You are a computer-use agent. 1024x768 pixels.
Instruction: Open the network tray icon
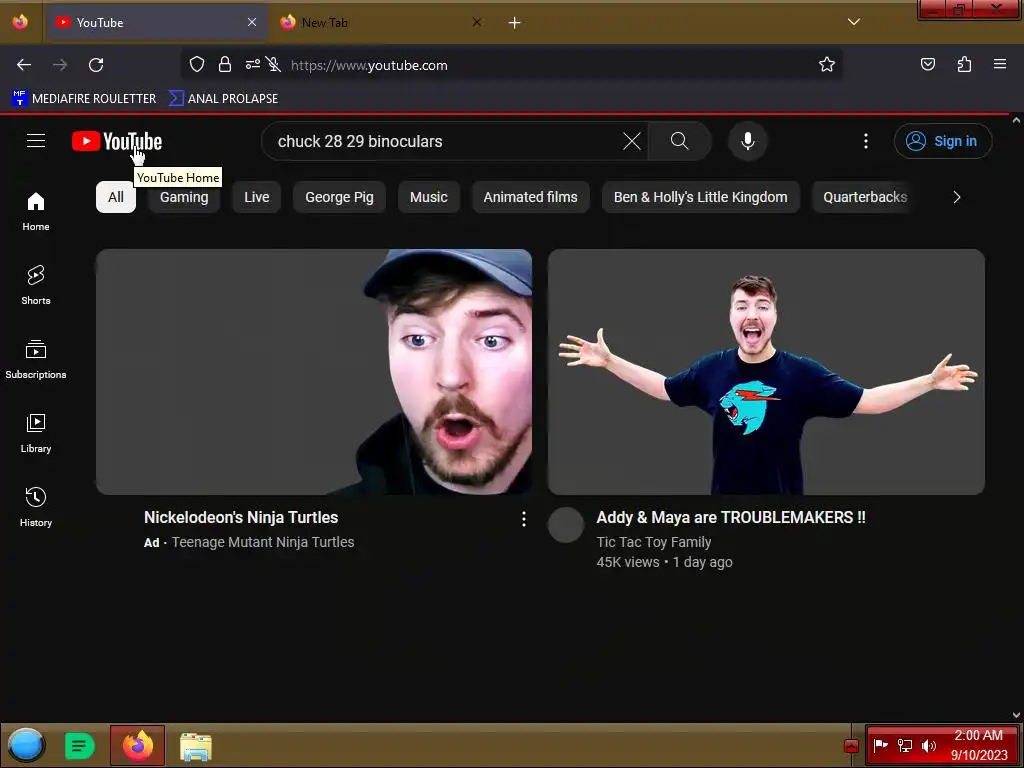tap(904, 745)
